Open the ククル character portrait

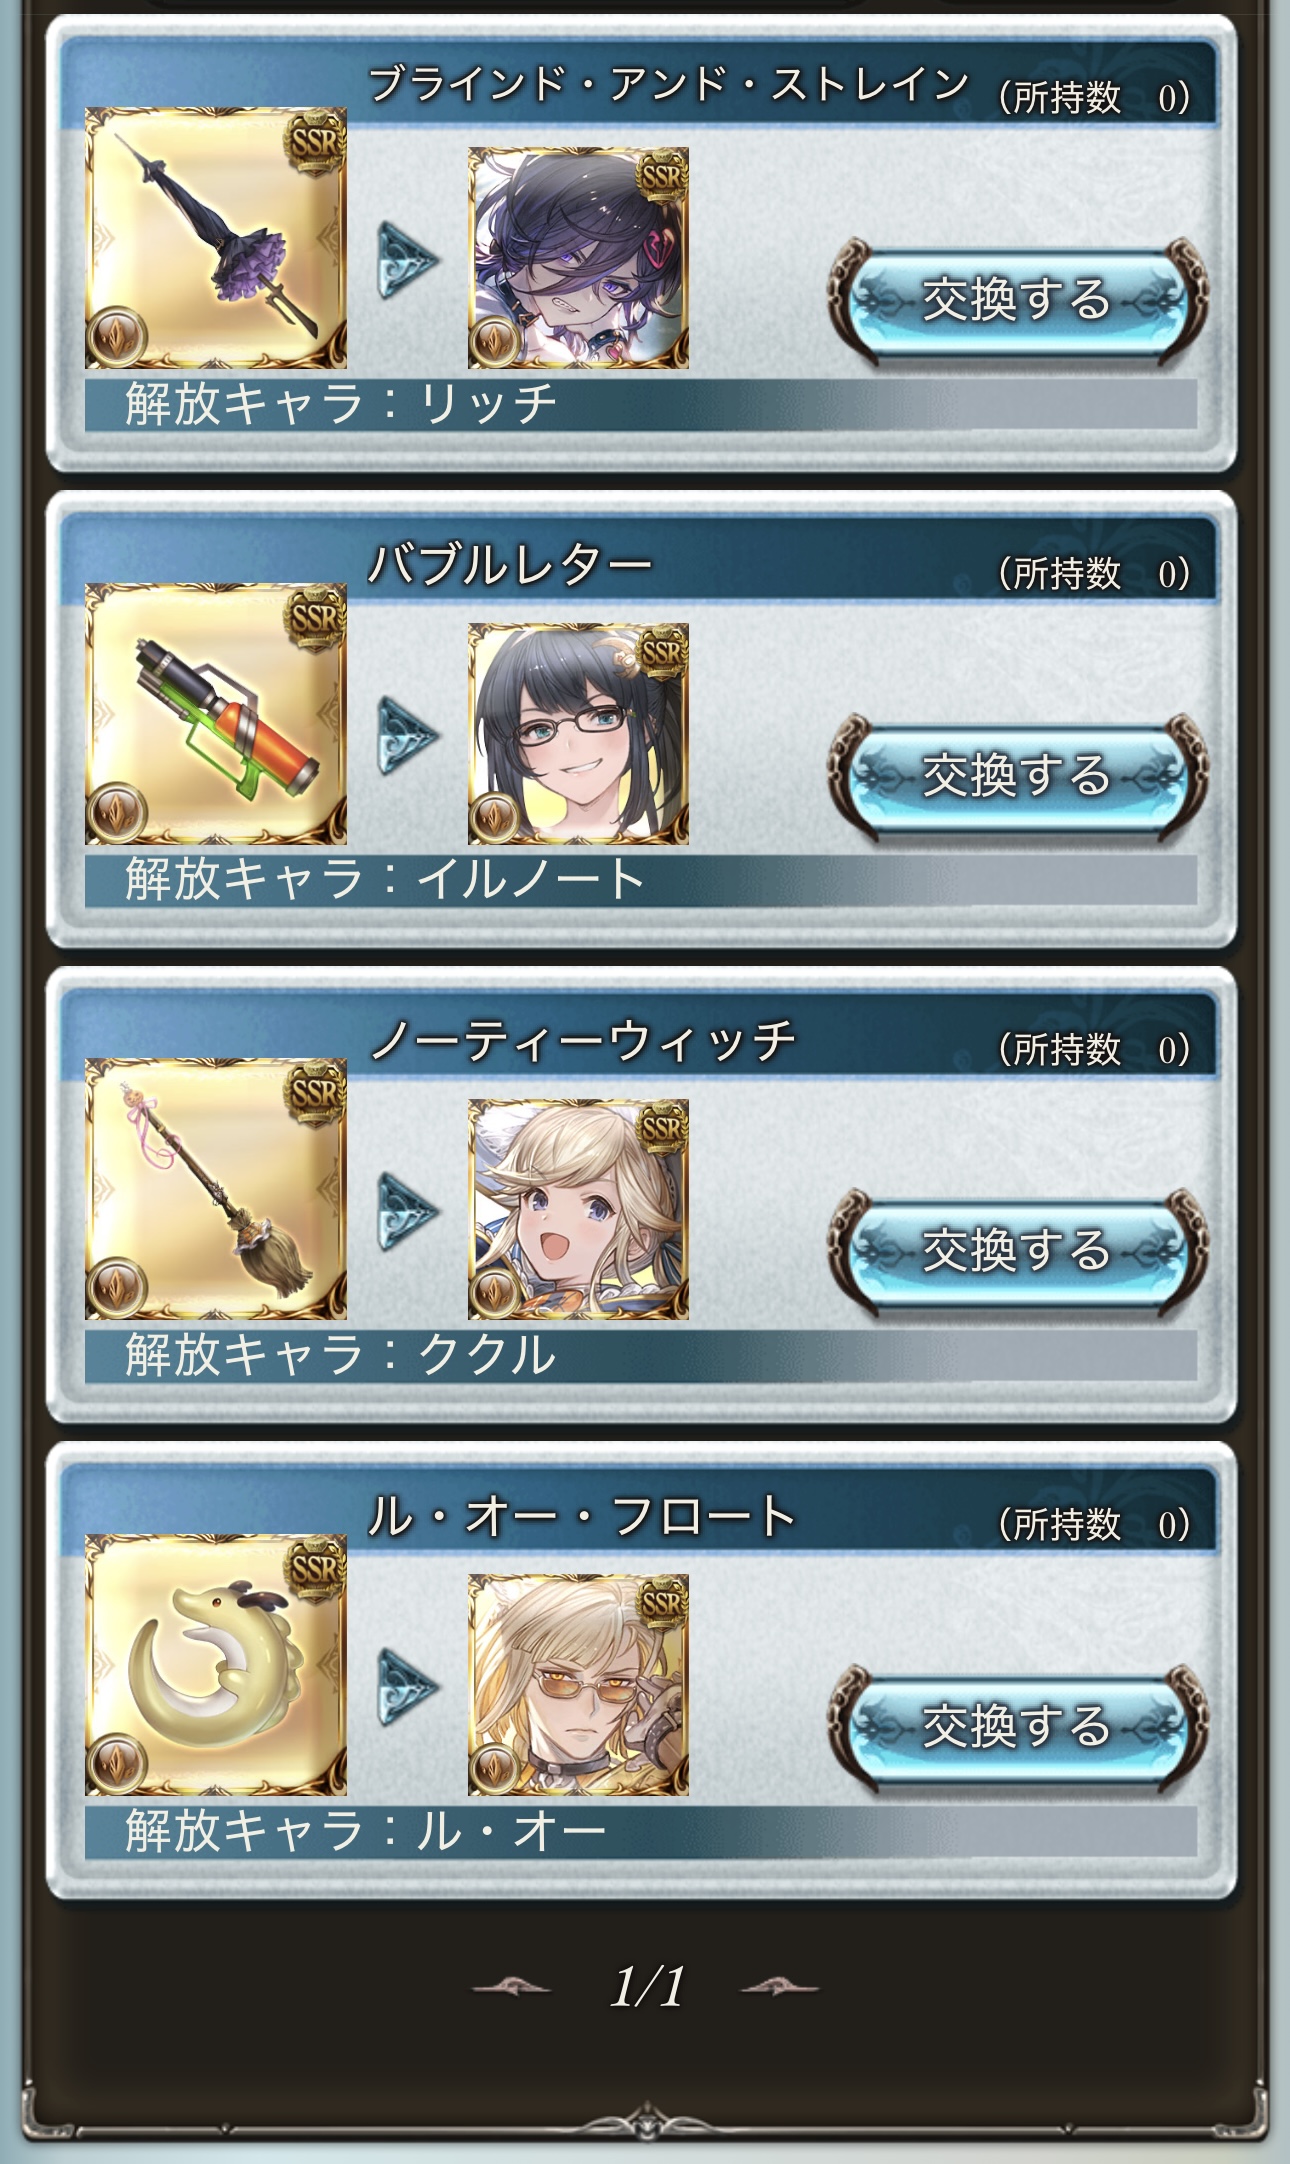(x=578, y=1209)
